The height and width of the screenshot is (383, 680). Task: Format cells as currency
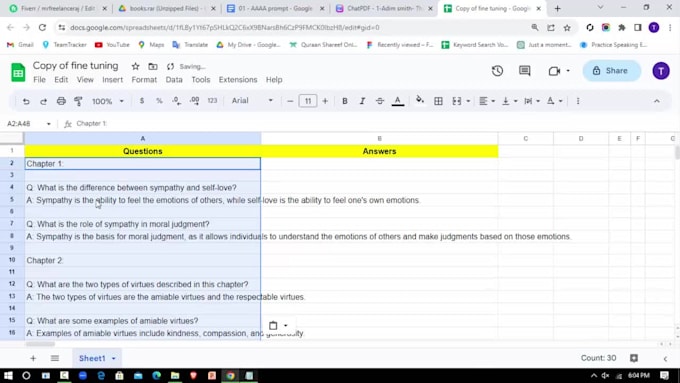click(142, 101)
